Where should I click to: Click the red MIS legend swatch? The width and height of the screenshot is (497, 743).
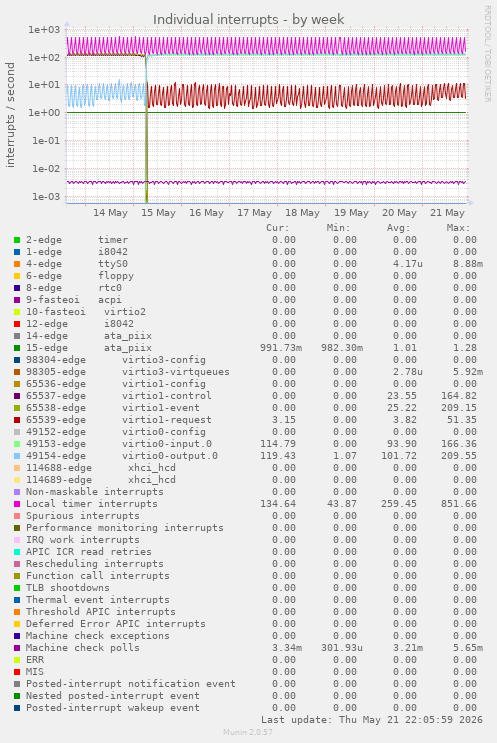[x=17, y=672]
